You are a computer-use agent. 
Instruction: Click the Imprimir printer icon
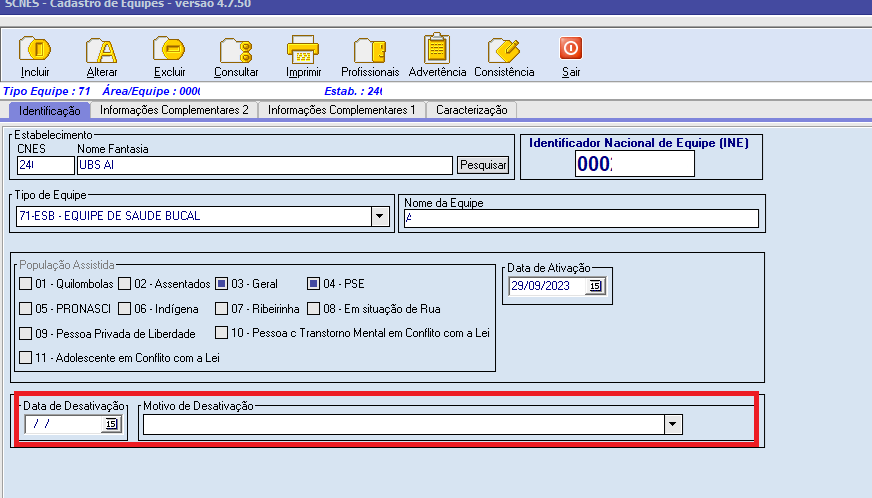(303, 50)
